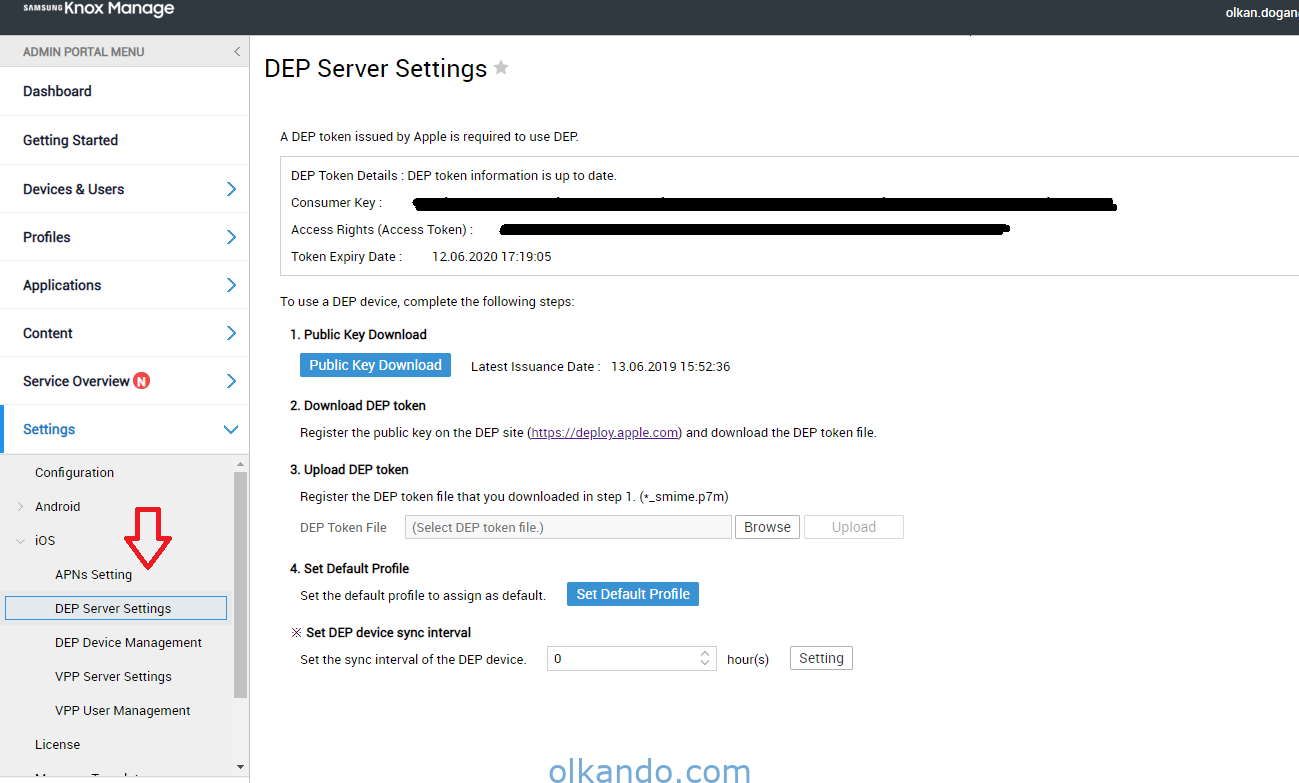Click the favorite star next to DEP Server Settings
The height and width of the screenshot is (783, 1299).
pyautogui.click(x=501, y=68)
